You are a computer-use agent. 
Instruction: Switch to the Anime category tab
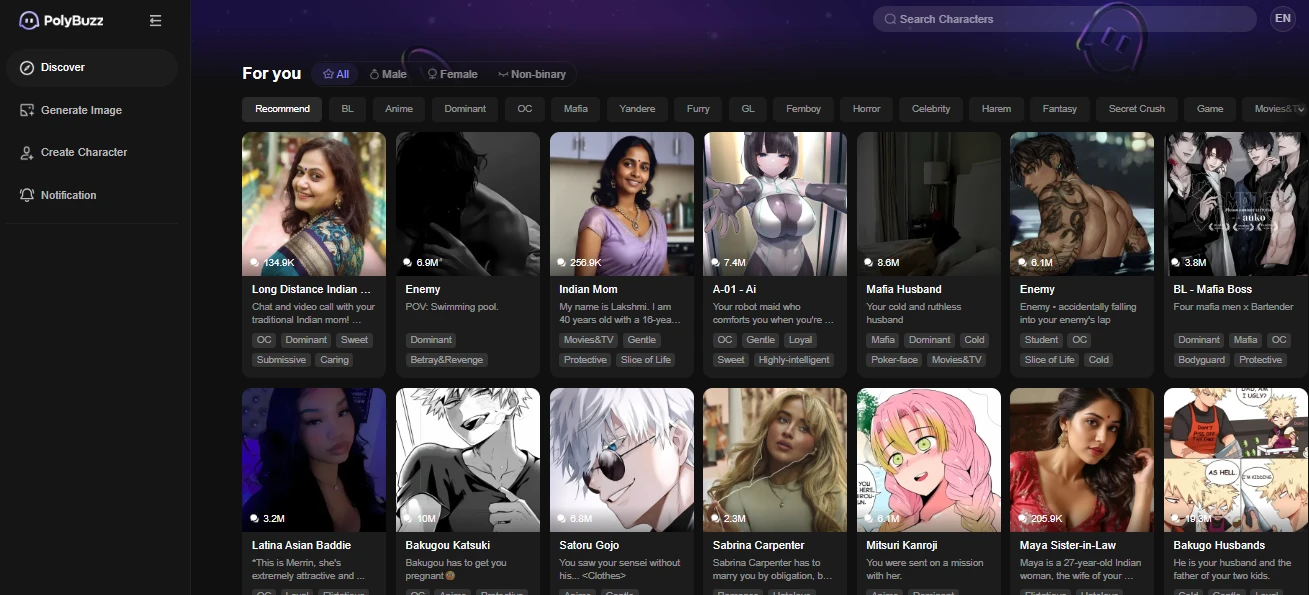pyautogui.click(x=399, y=109)
